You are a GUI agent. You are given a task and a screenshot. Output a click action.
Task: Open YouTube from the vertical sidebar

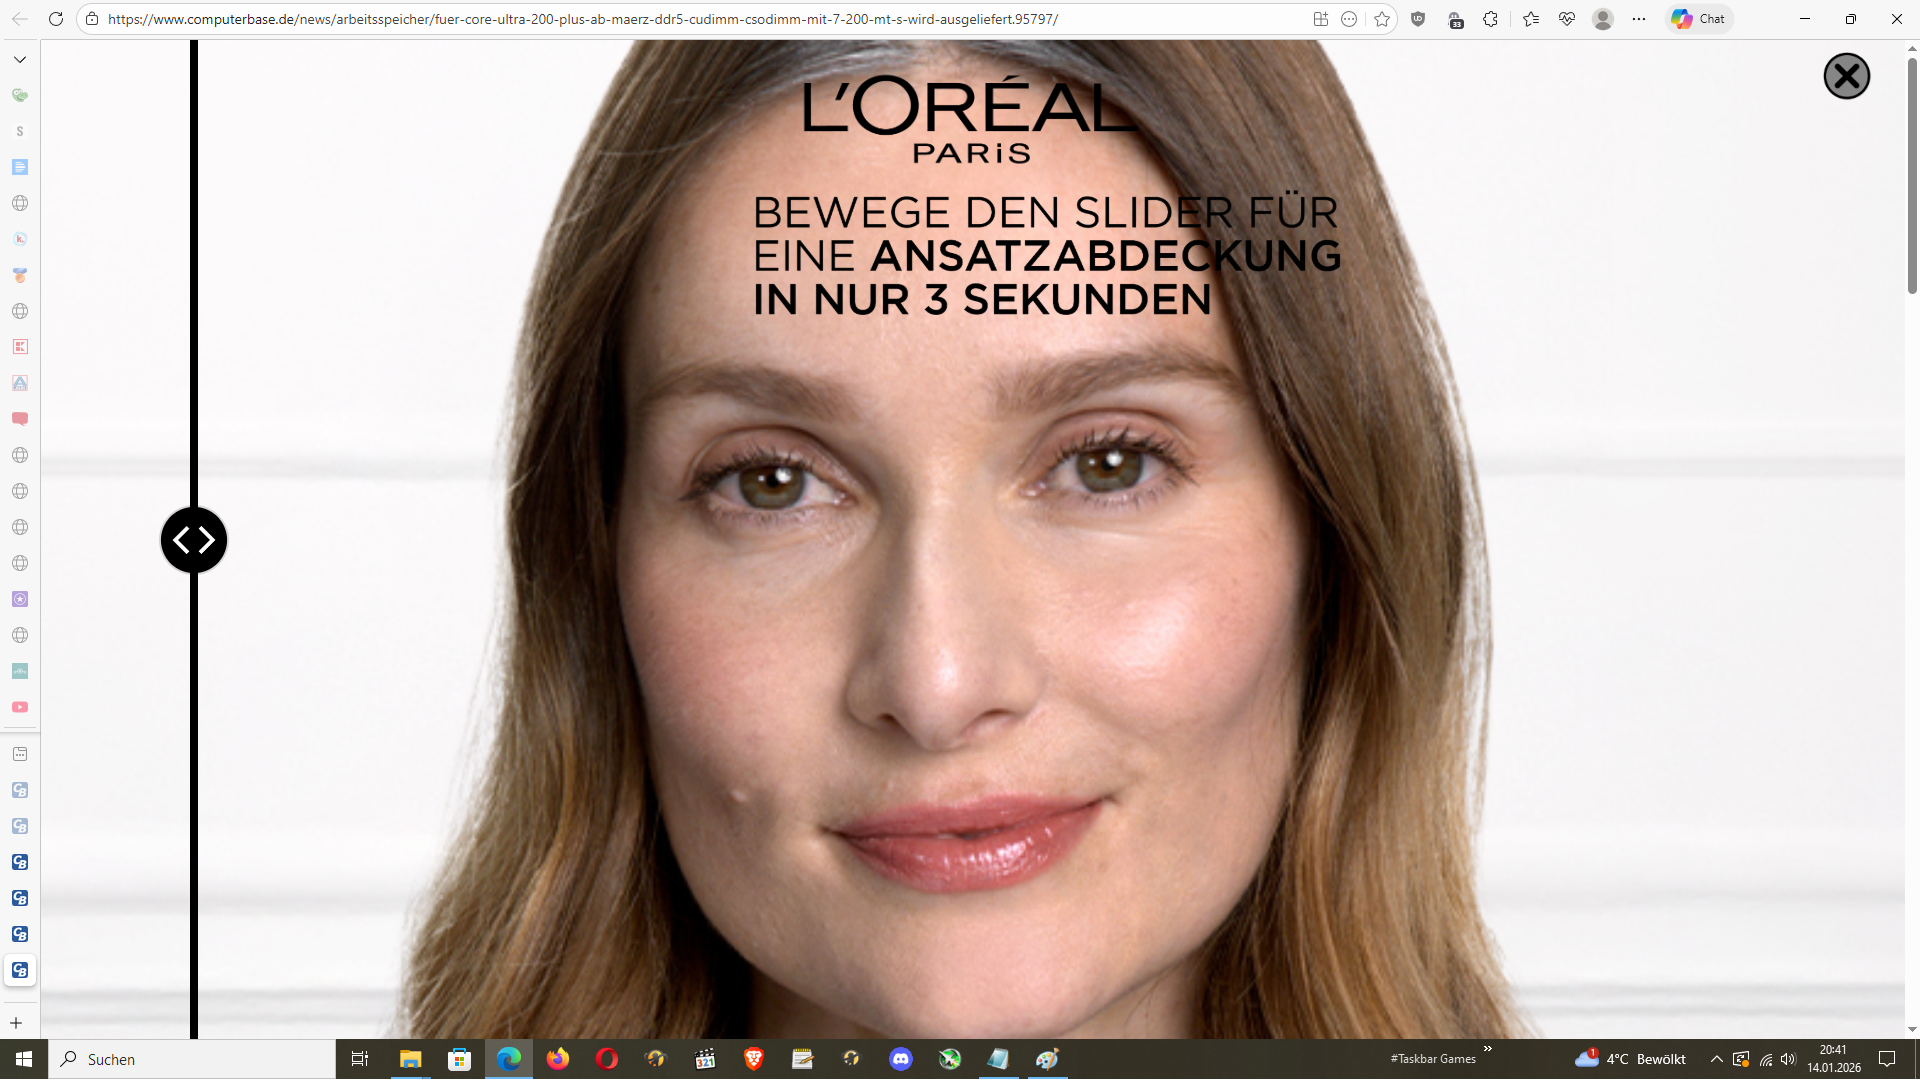(19, 707)
